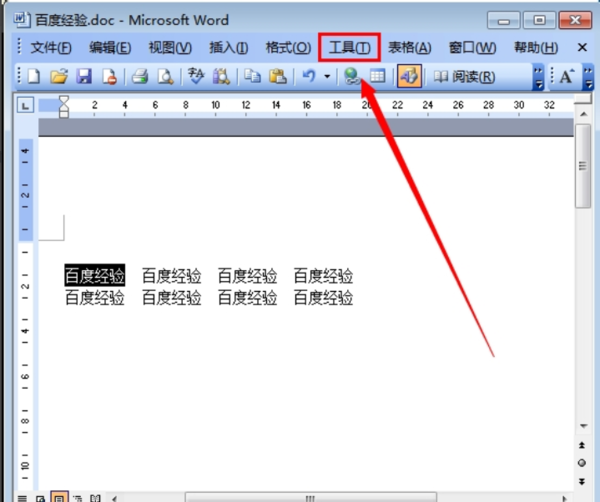Open the 工具(T) menu
Screen dimensions: 600x502
(349, 47)
